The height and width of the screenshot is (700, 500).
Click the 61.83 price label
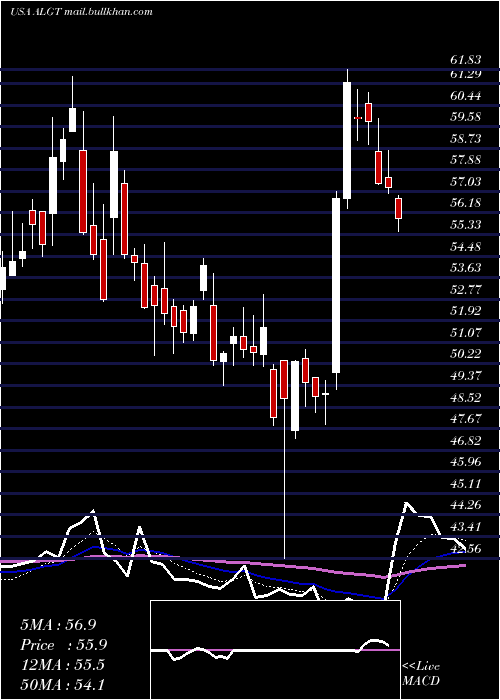click(466, 60)
